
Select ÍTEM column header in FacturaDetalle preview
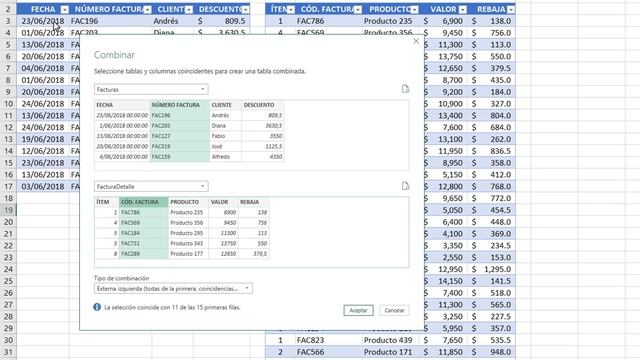tap(107, 202)
